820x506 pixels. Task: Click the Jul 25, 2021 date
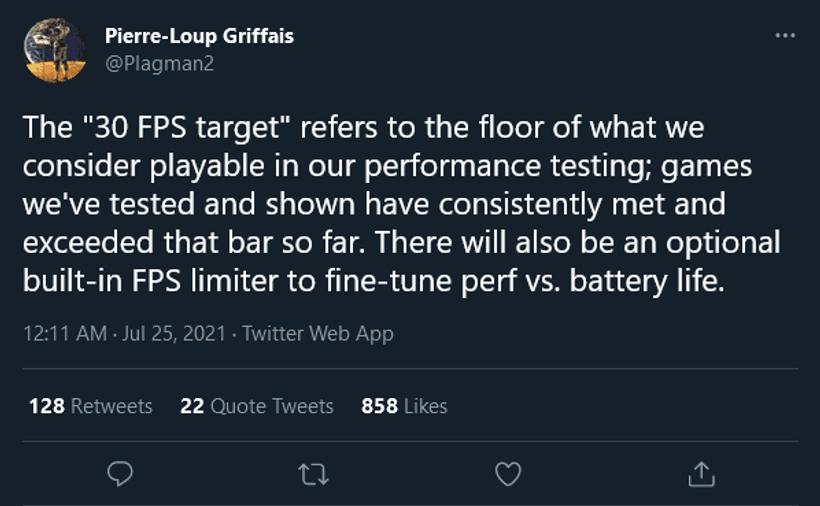[x=174, y=334]
